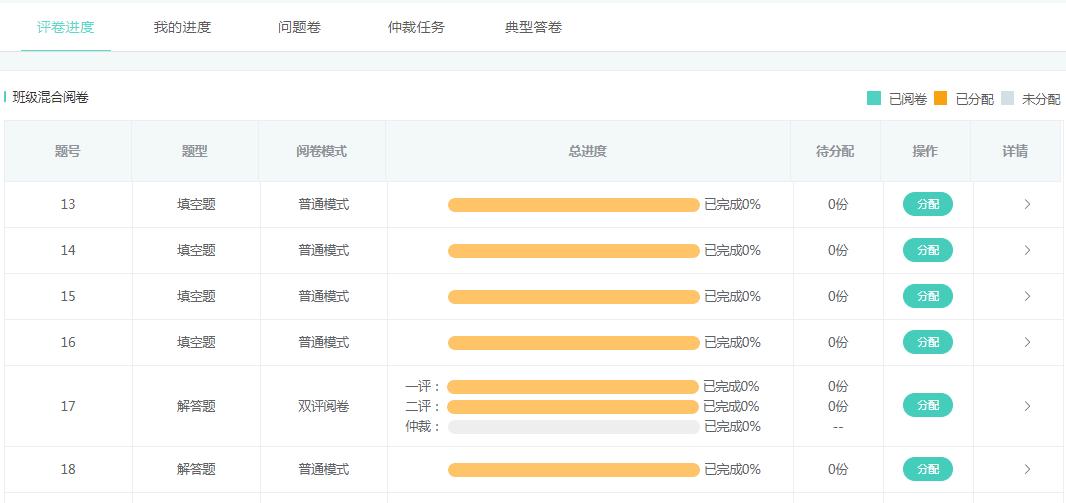1066x503 pixels.
Task: Click question number 14 cell
Action: click(68, 250)
